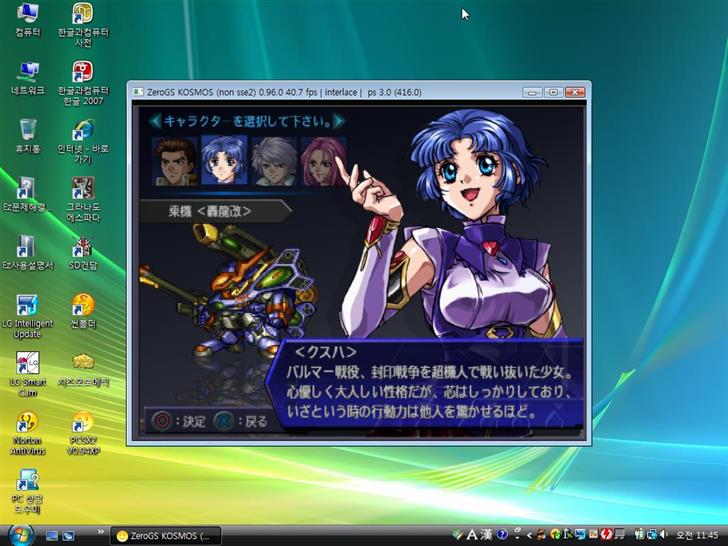
Task: Launch the SD건담 shortcut
Action: (x=83, y=253)
